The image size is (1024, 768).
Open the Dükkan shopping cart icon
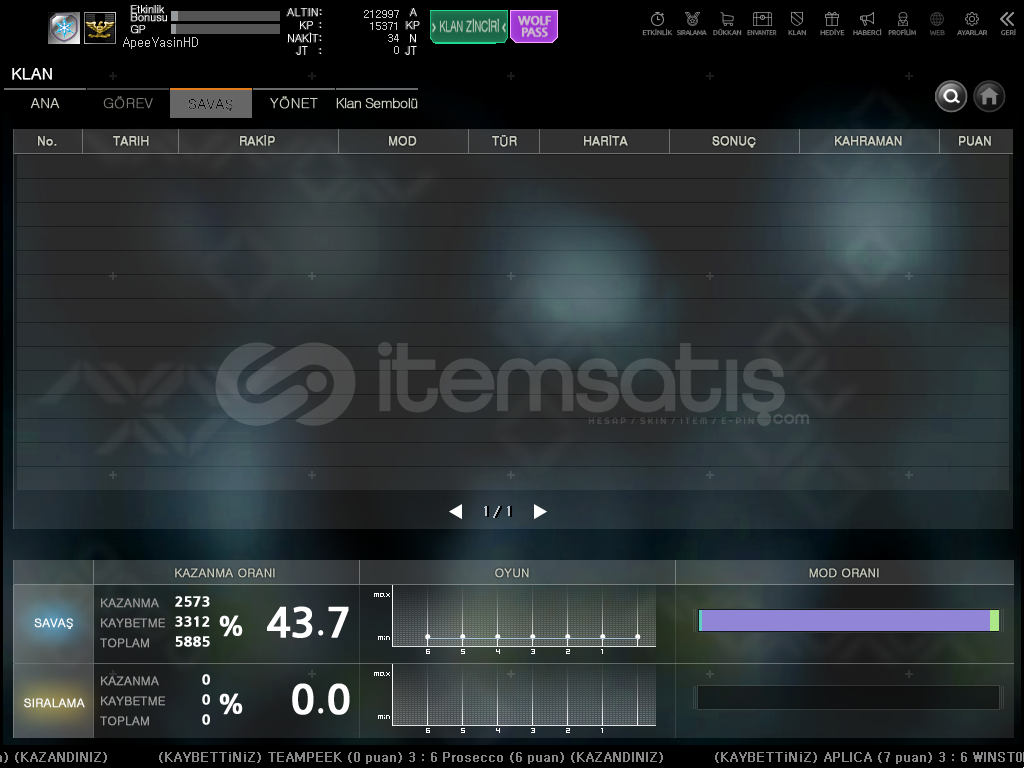727,20
